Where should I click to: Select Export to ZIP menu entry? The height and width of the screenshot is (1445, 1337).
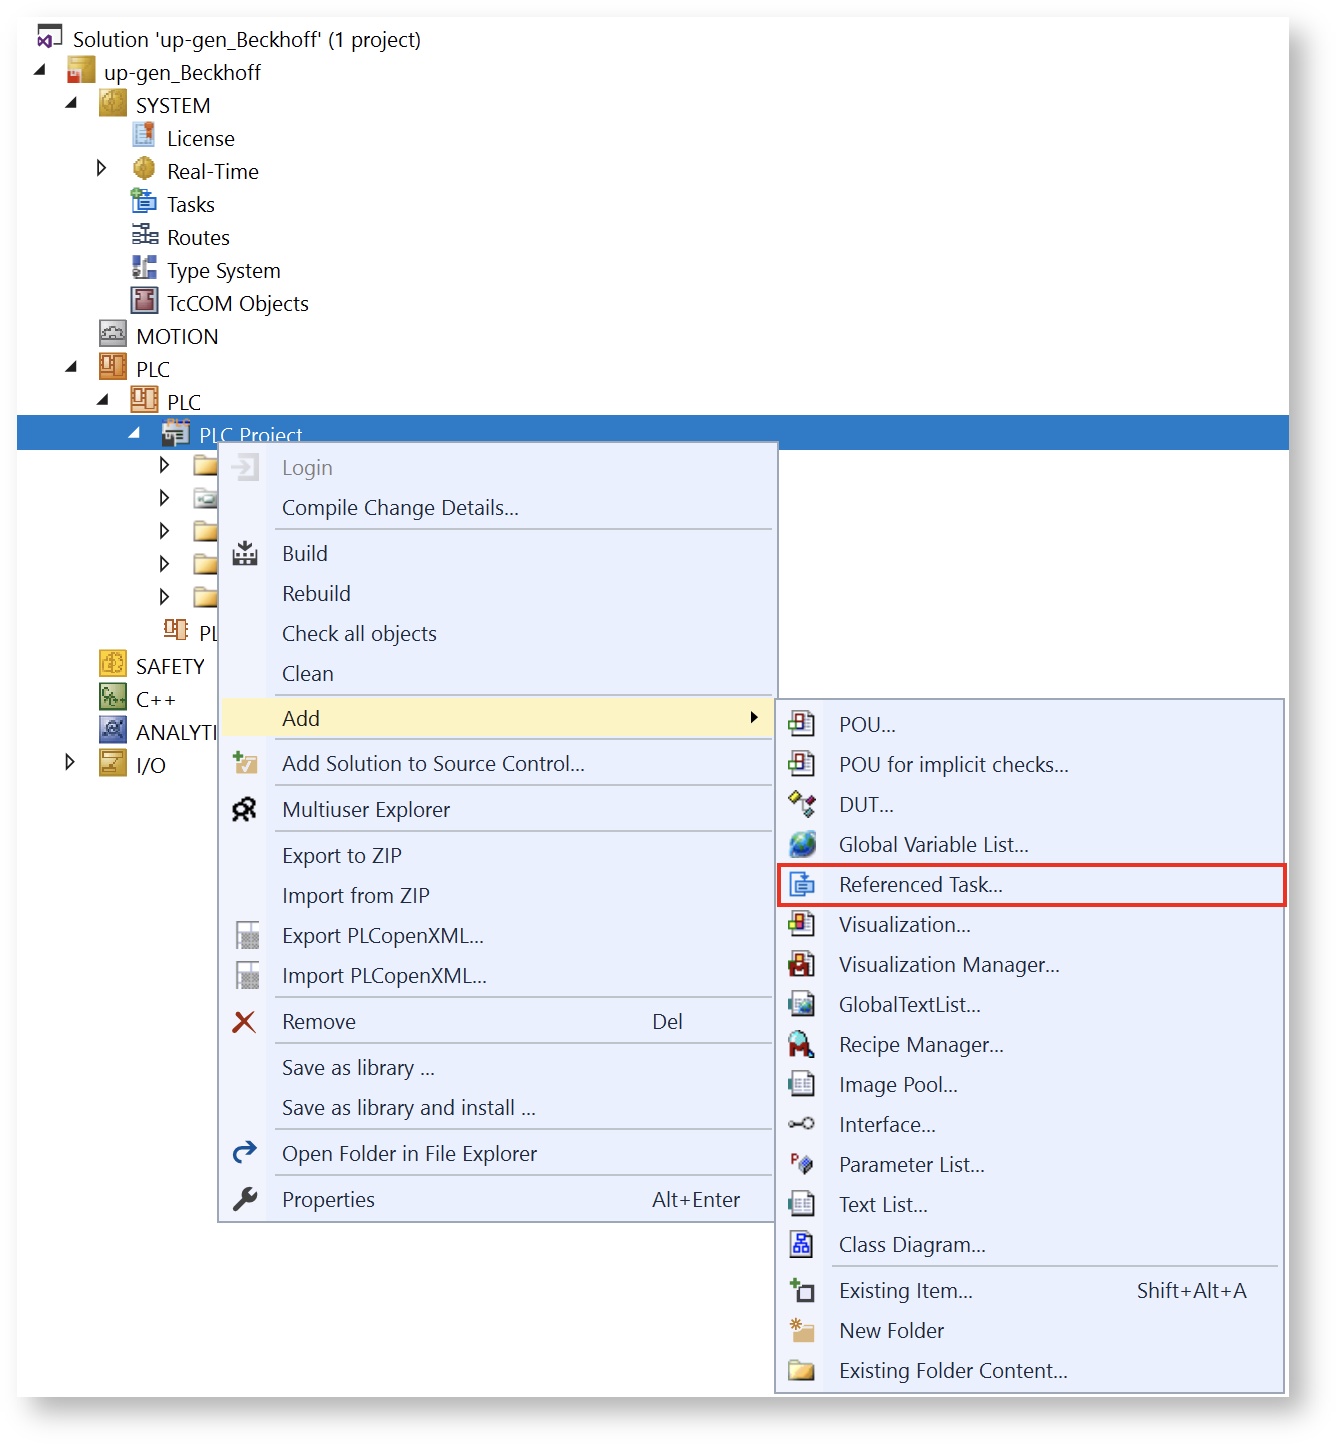click(x=341, y=856)
